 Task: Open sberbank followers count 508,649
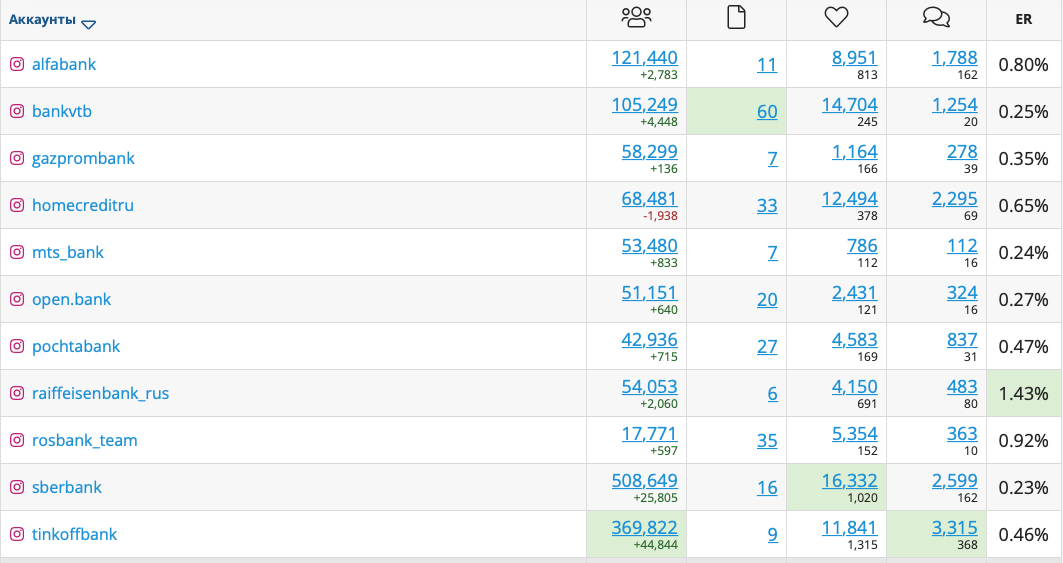pos(644,480)
